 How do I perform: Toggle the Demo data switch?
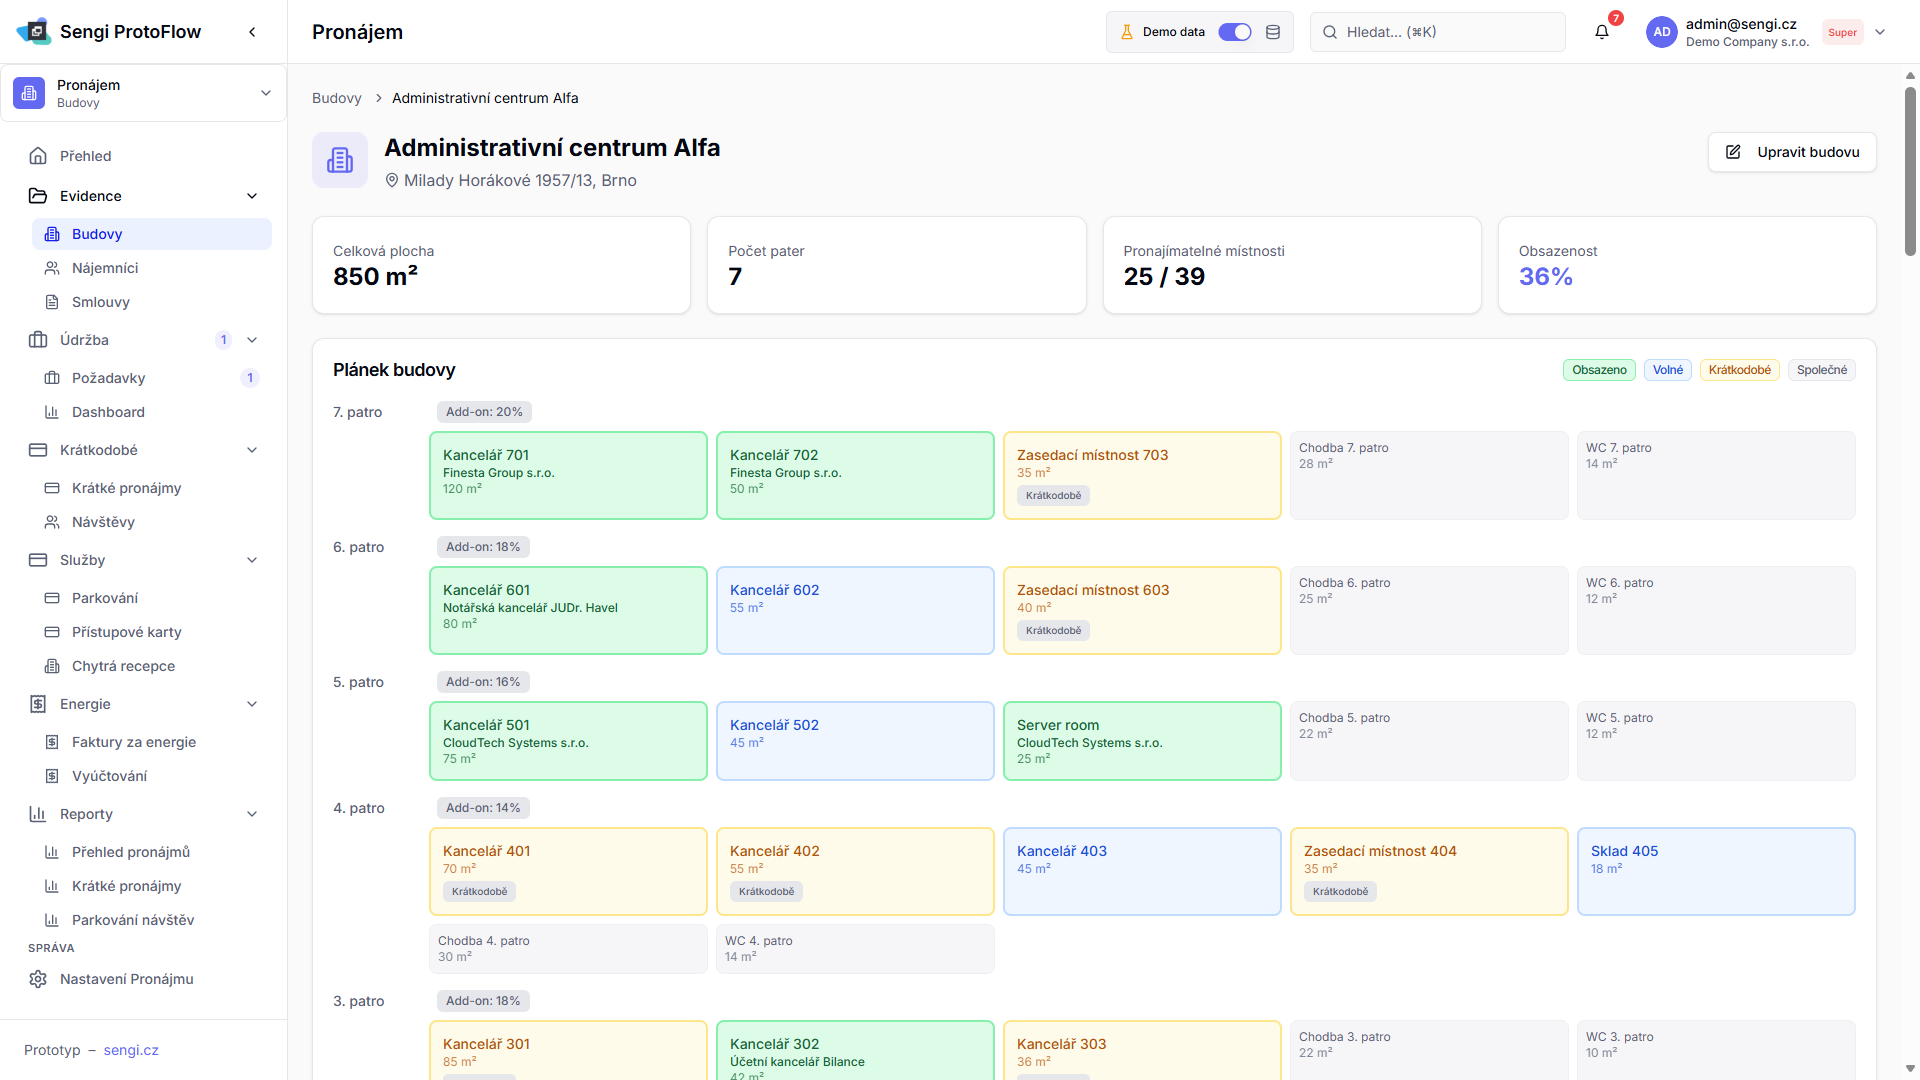1234,32
